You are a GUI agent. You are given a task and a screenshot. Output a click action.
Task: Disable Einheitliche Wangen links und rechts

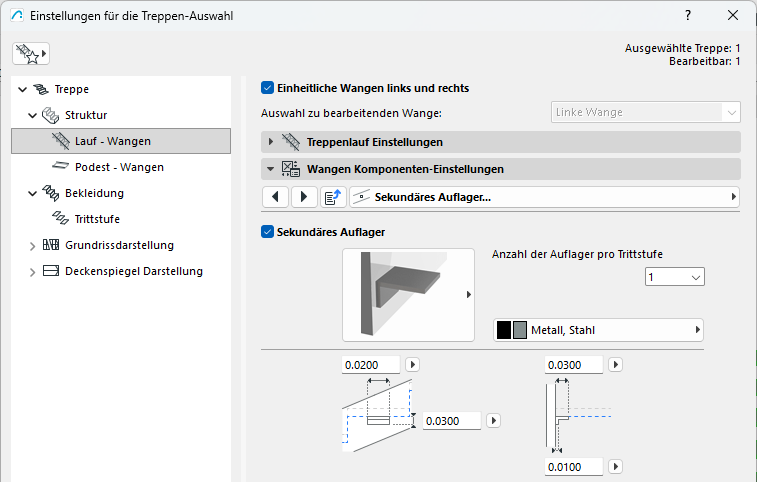(x=268, y=88)
